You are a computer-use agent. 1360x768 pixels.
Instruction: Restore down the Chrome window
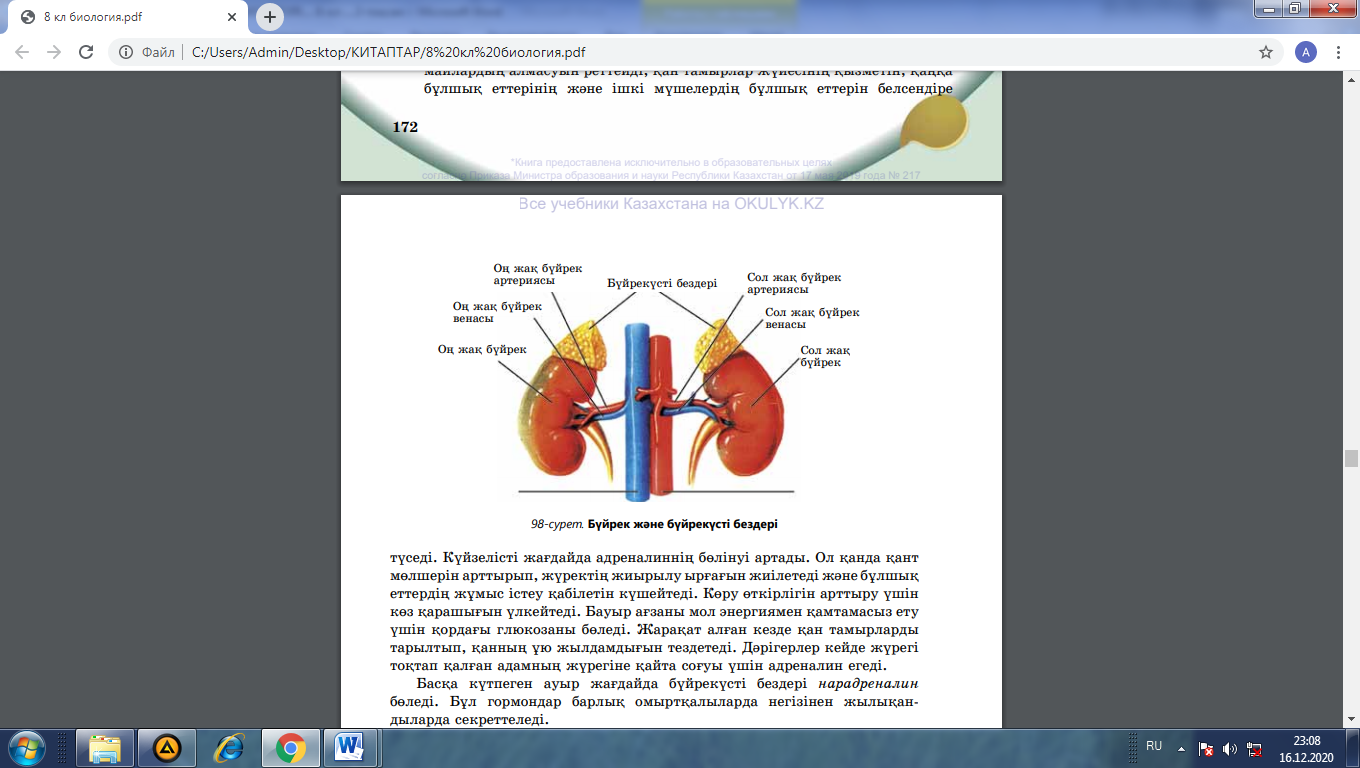[x=1294, y=9]
